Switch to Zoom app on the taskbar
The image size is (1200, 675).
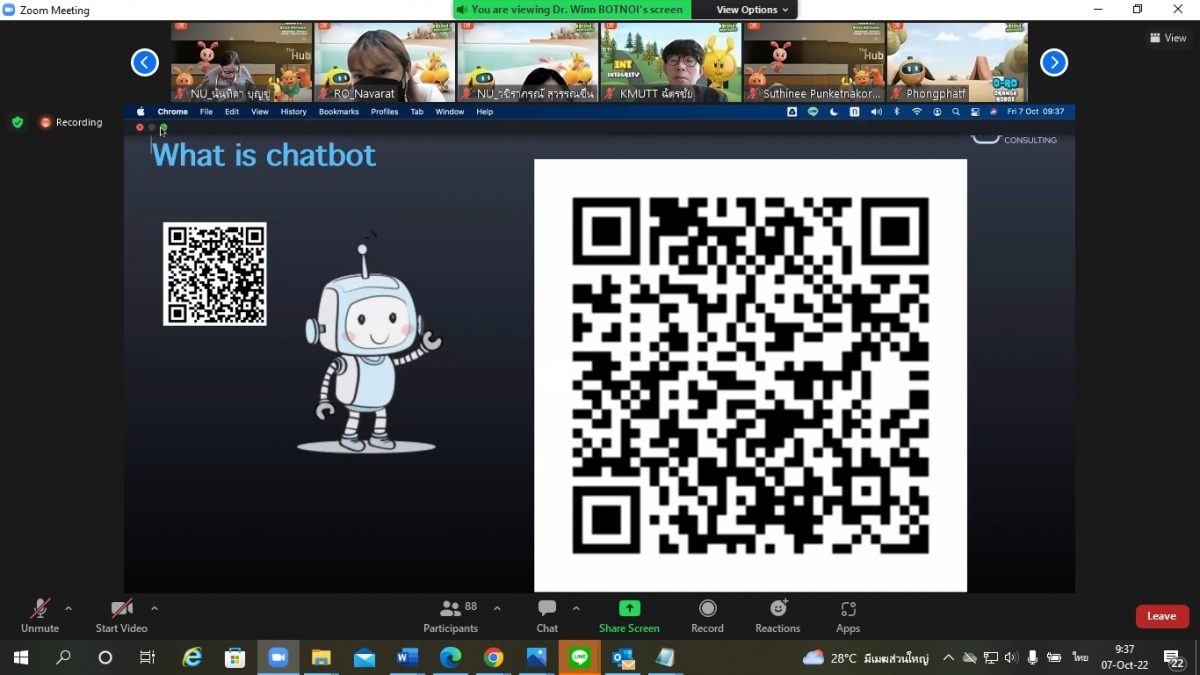278,657
